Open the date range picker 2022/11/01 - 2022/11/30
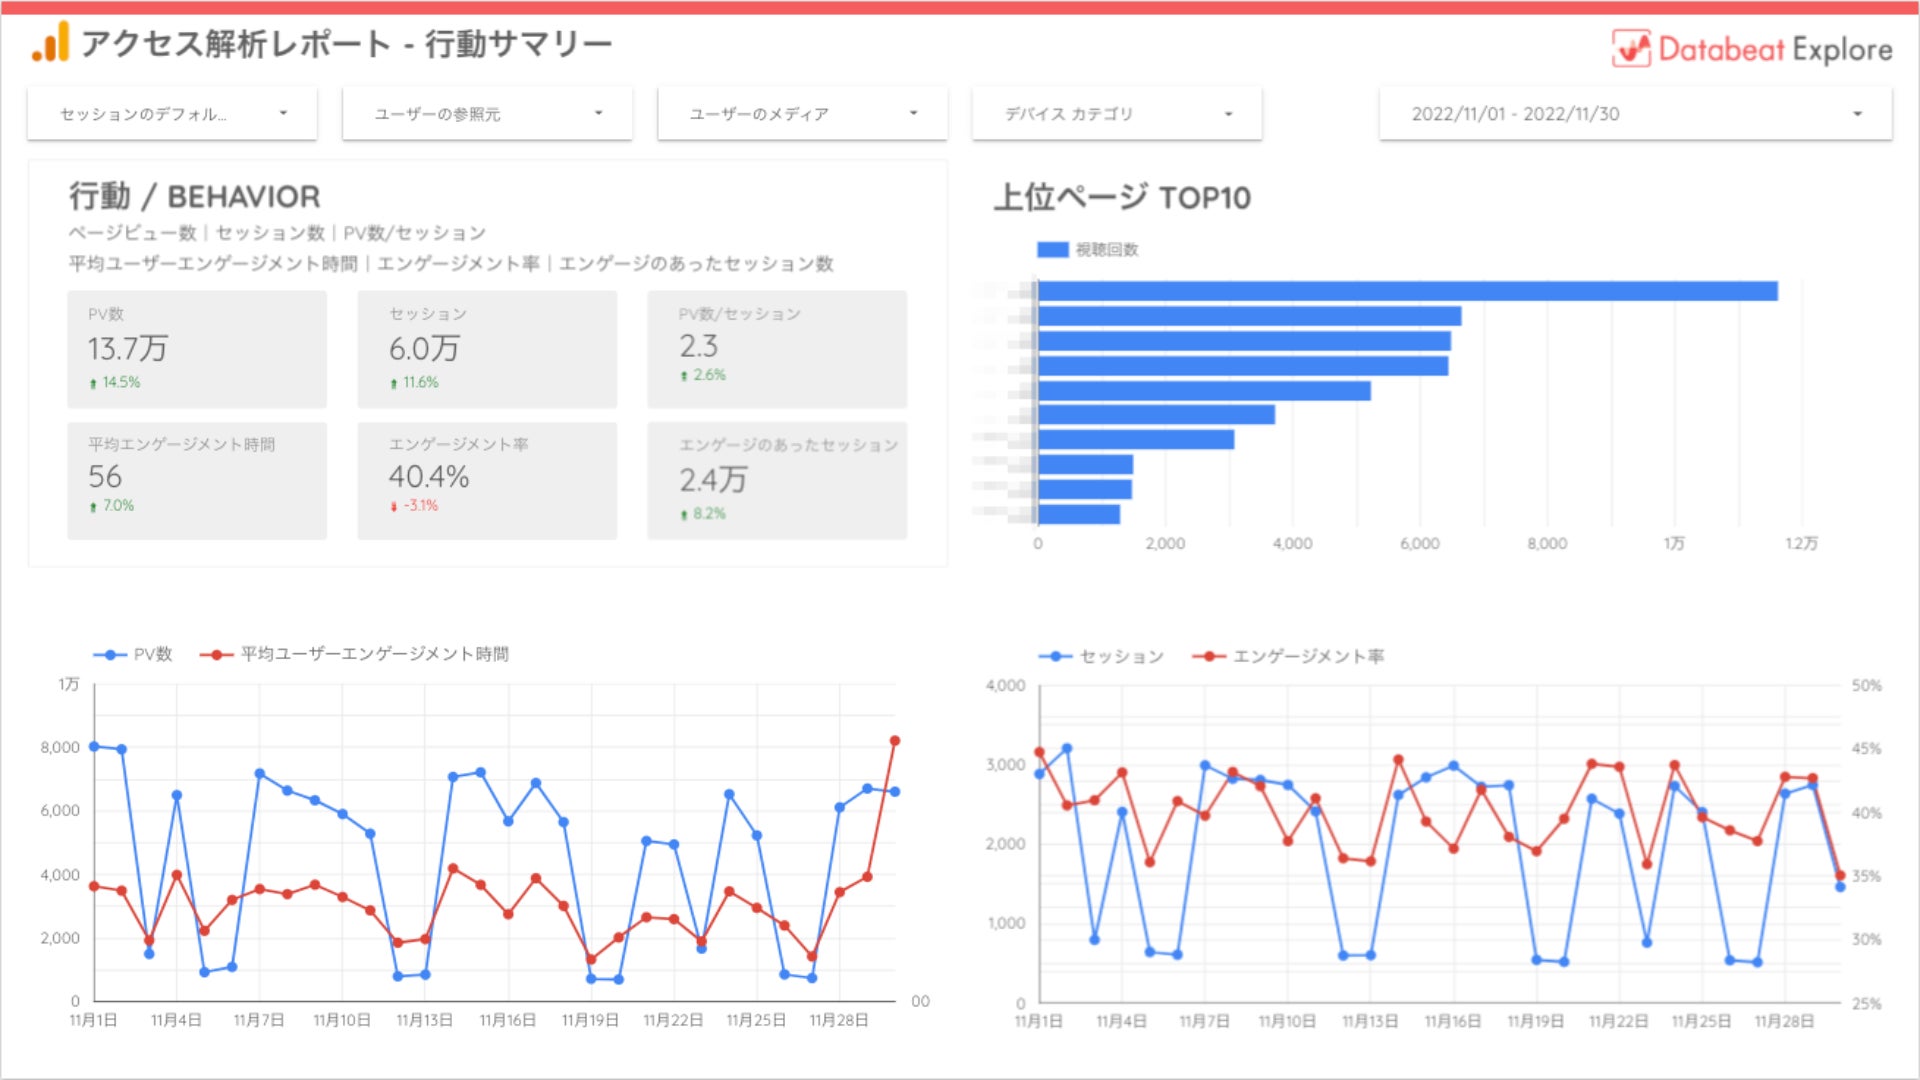1920x1080 pixels. pyautogui.click(x=1635, y=114)
